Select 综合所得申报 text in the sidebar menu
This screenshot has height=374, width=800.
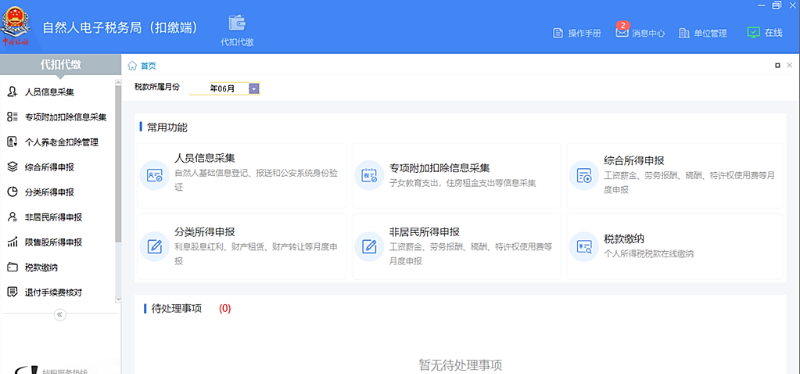click(49, 167)
